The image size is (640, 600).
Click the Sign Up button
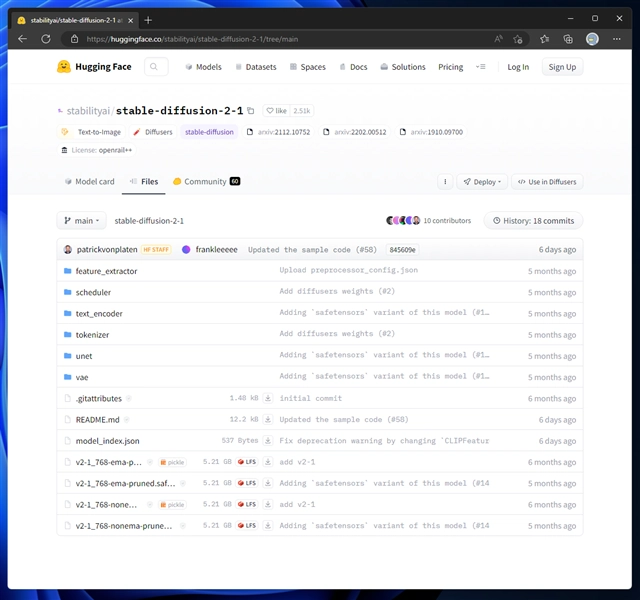[562, 67]
